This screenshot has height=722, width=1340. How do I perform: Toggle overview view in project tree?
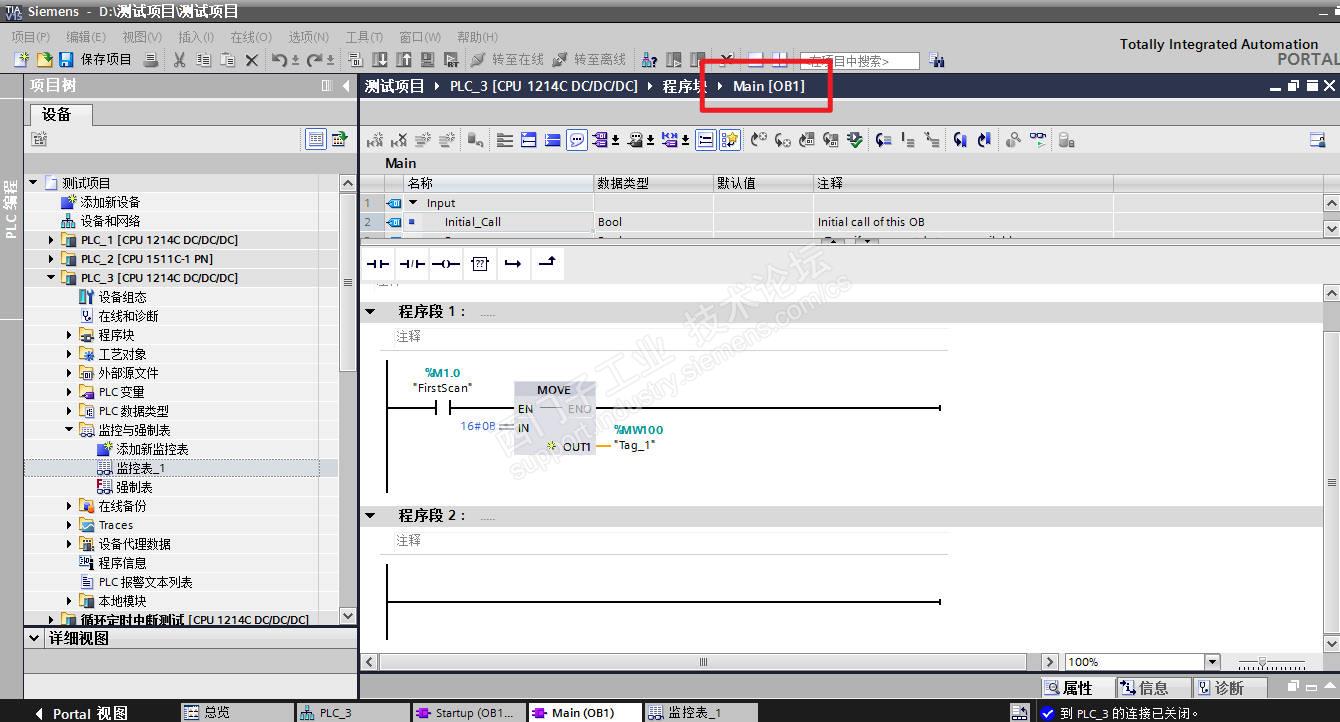[316, 139]
